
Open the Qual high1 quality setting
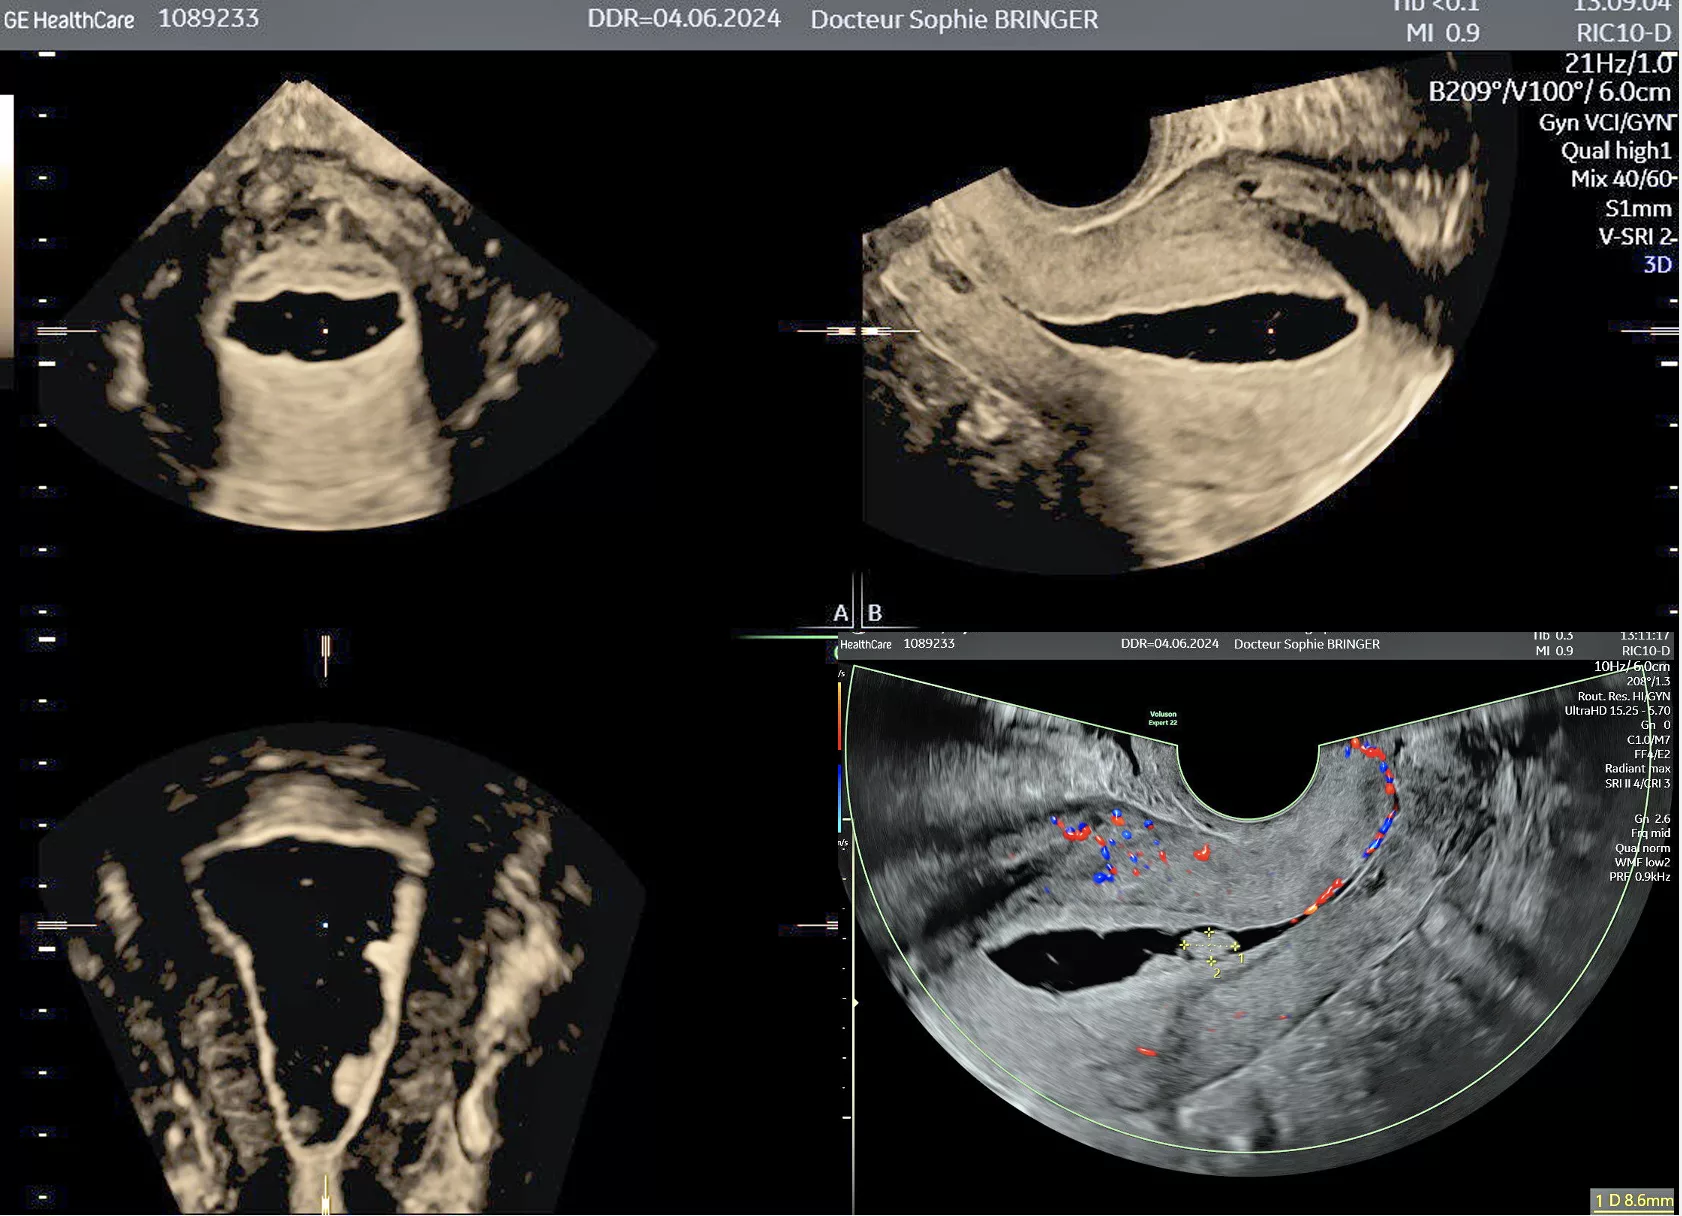click(1616, 151)
